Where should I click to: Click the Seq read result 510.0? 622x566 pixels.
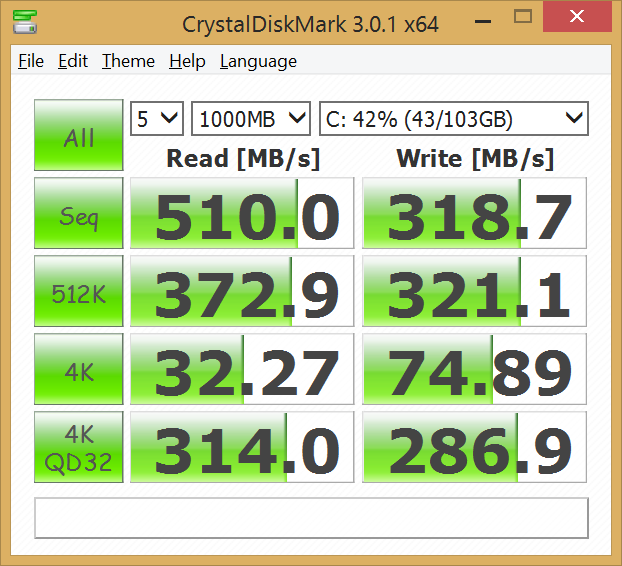click(x=242, y=213)
